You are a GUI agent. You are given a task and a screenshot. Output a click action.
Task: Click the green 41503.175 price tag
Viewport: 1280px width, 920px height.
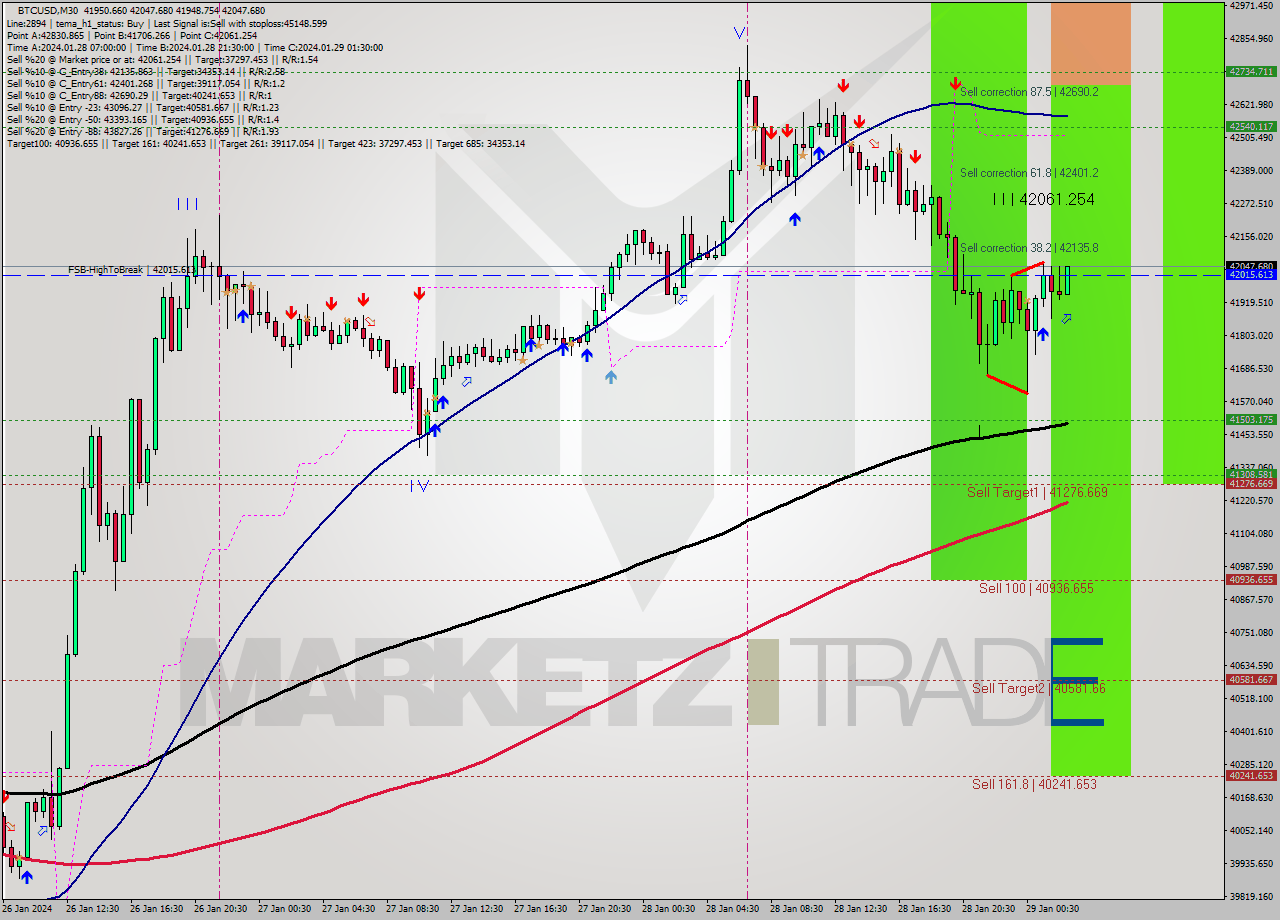(1250, 420)
